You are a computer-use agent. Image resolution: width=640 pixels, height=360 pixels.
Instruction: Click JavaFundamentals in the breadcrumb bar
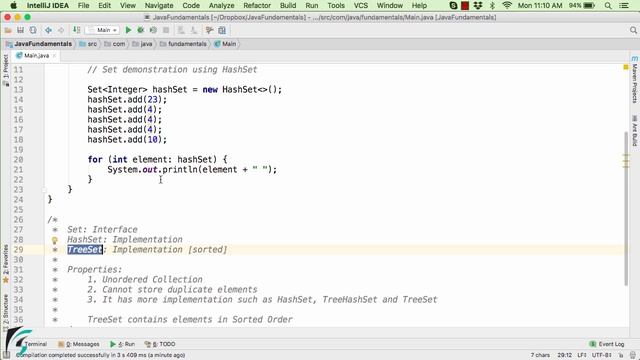(x=39, y=44)
